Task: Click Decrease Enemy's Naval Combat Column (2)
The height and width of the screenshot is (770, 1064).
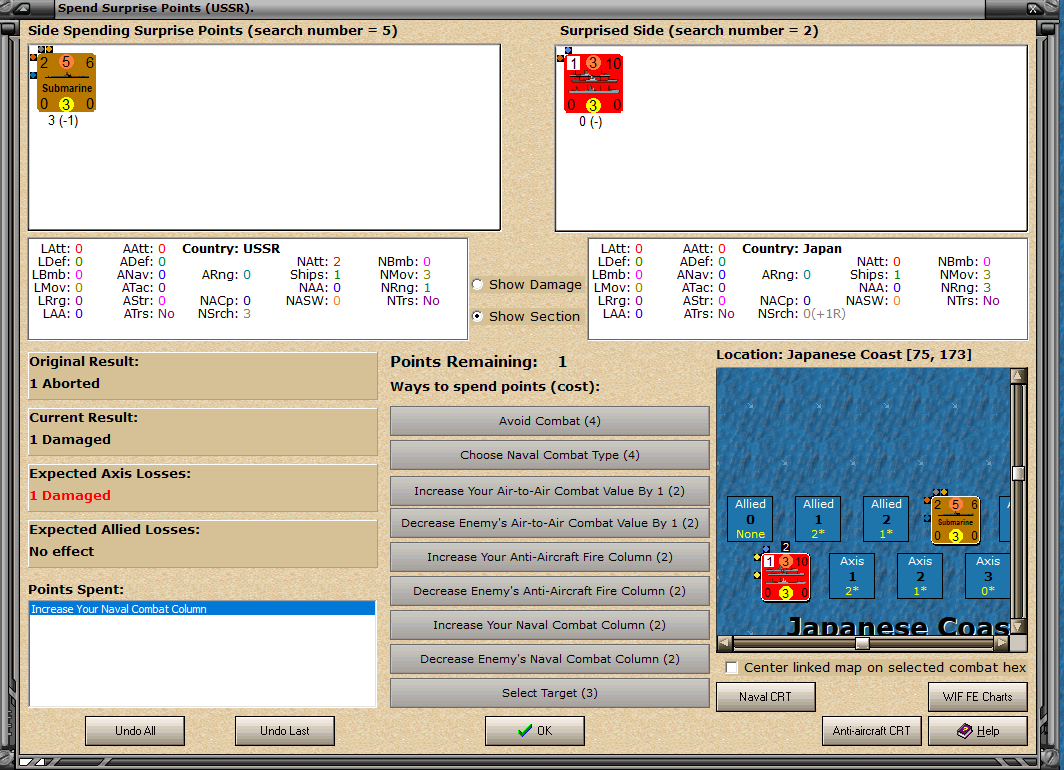Action: (550, 659)
